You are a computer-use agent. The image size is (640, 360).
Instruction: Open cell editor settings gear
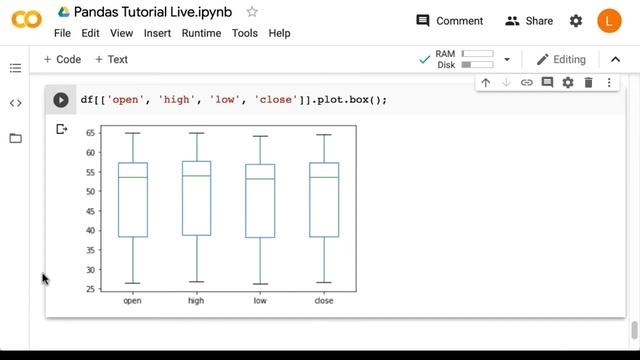[x=568, y=83]
